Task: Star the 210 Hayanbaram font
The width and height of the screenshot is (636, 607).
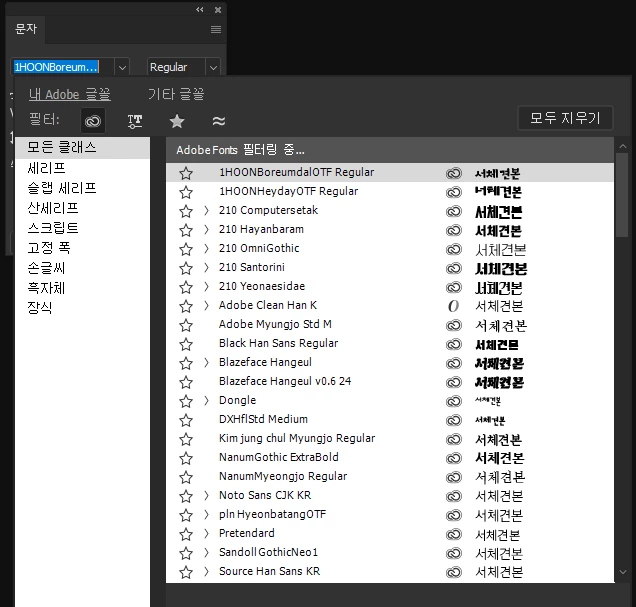Action: coord(186,230)
